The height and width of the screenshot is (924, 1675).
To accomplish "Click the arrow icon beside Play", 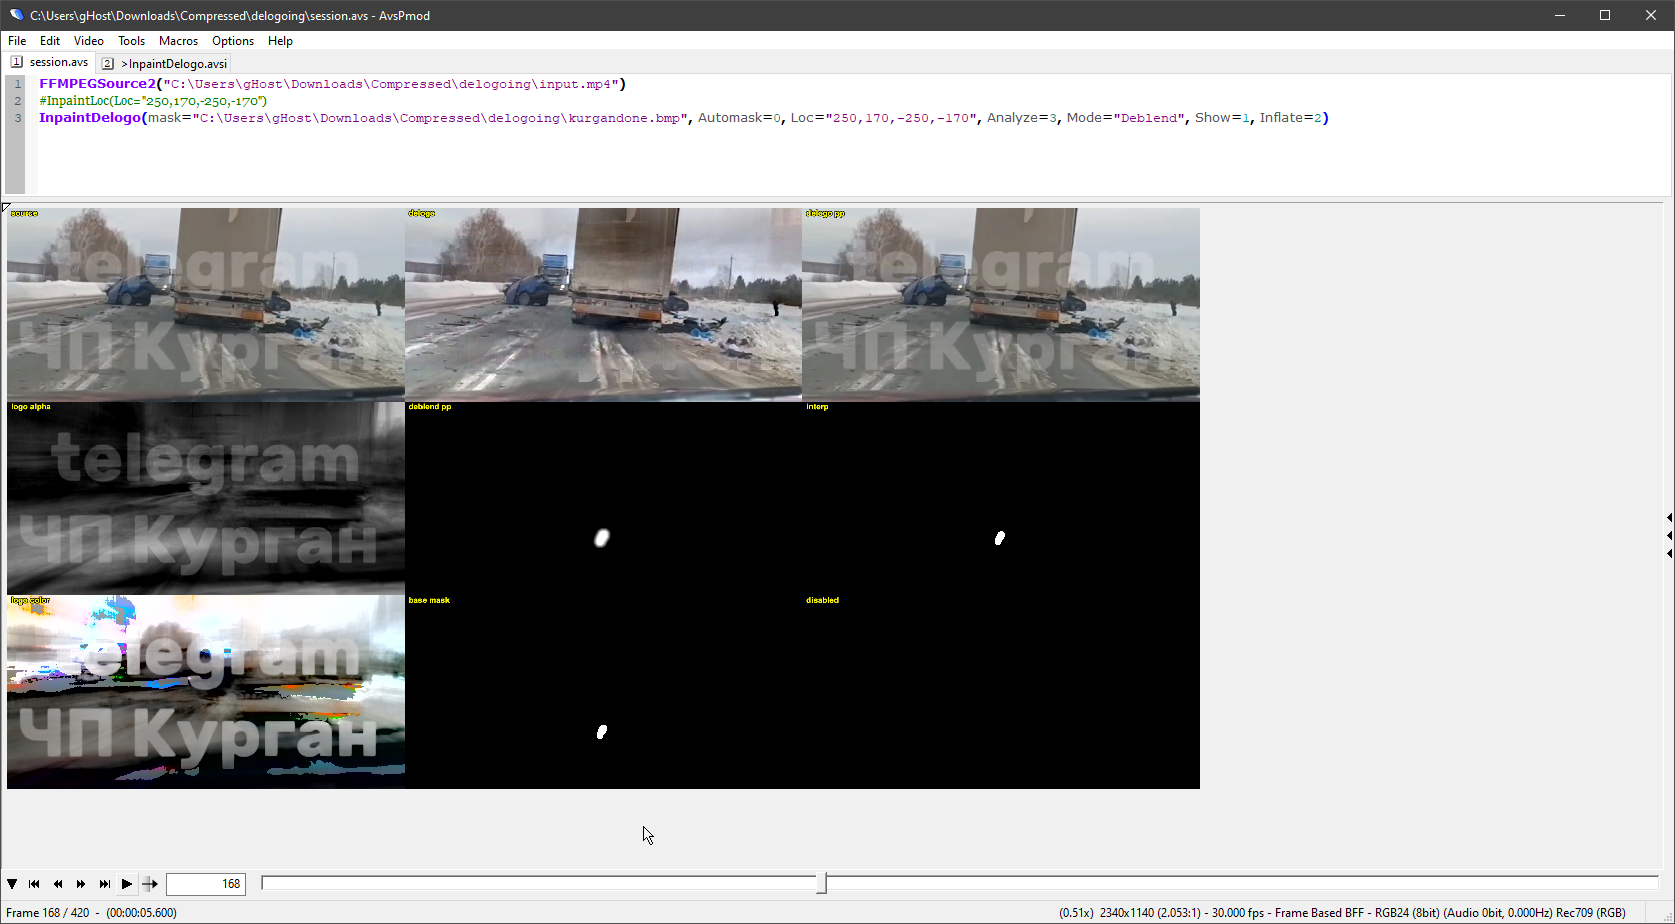I will (x=150, y=884).
